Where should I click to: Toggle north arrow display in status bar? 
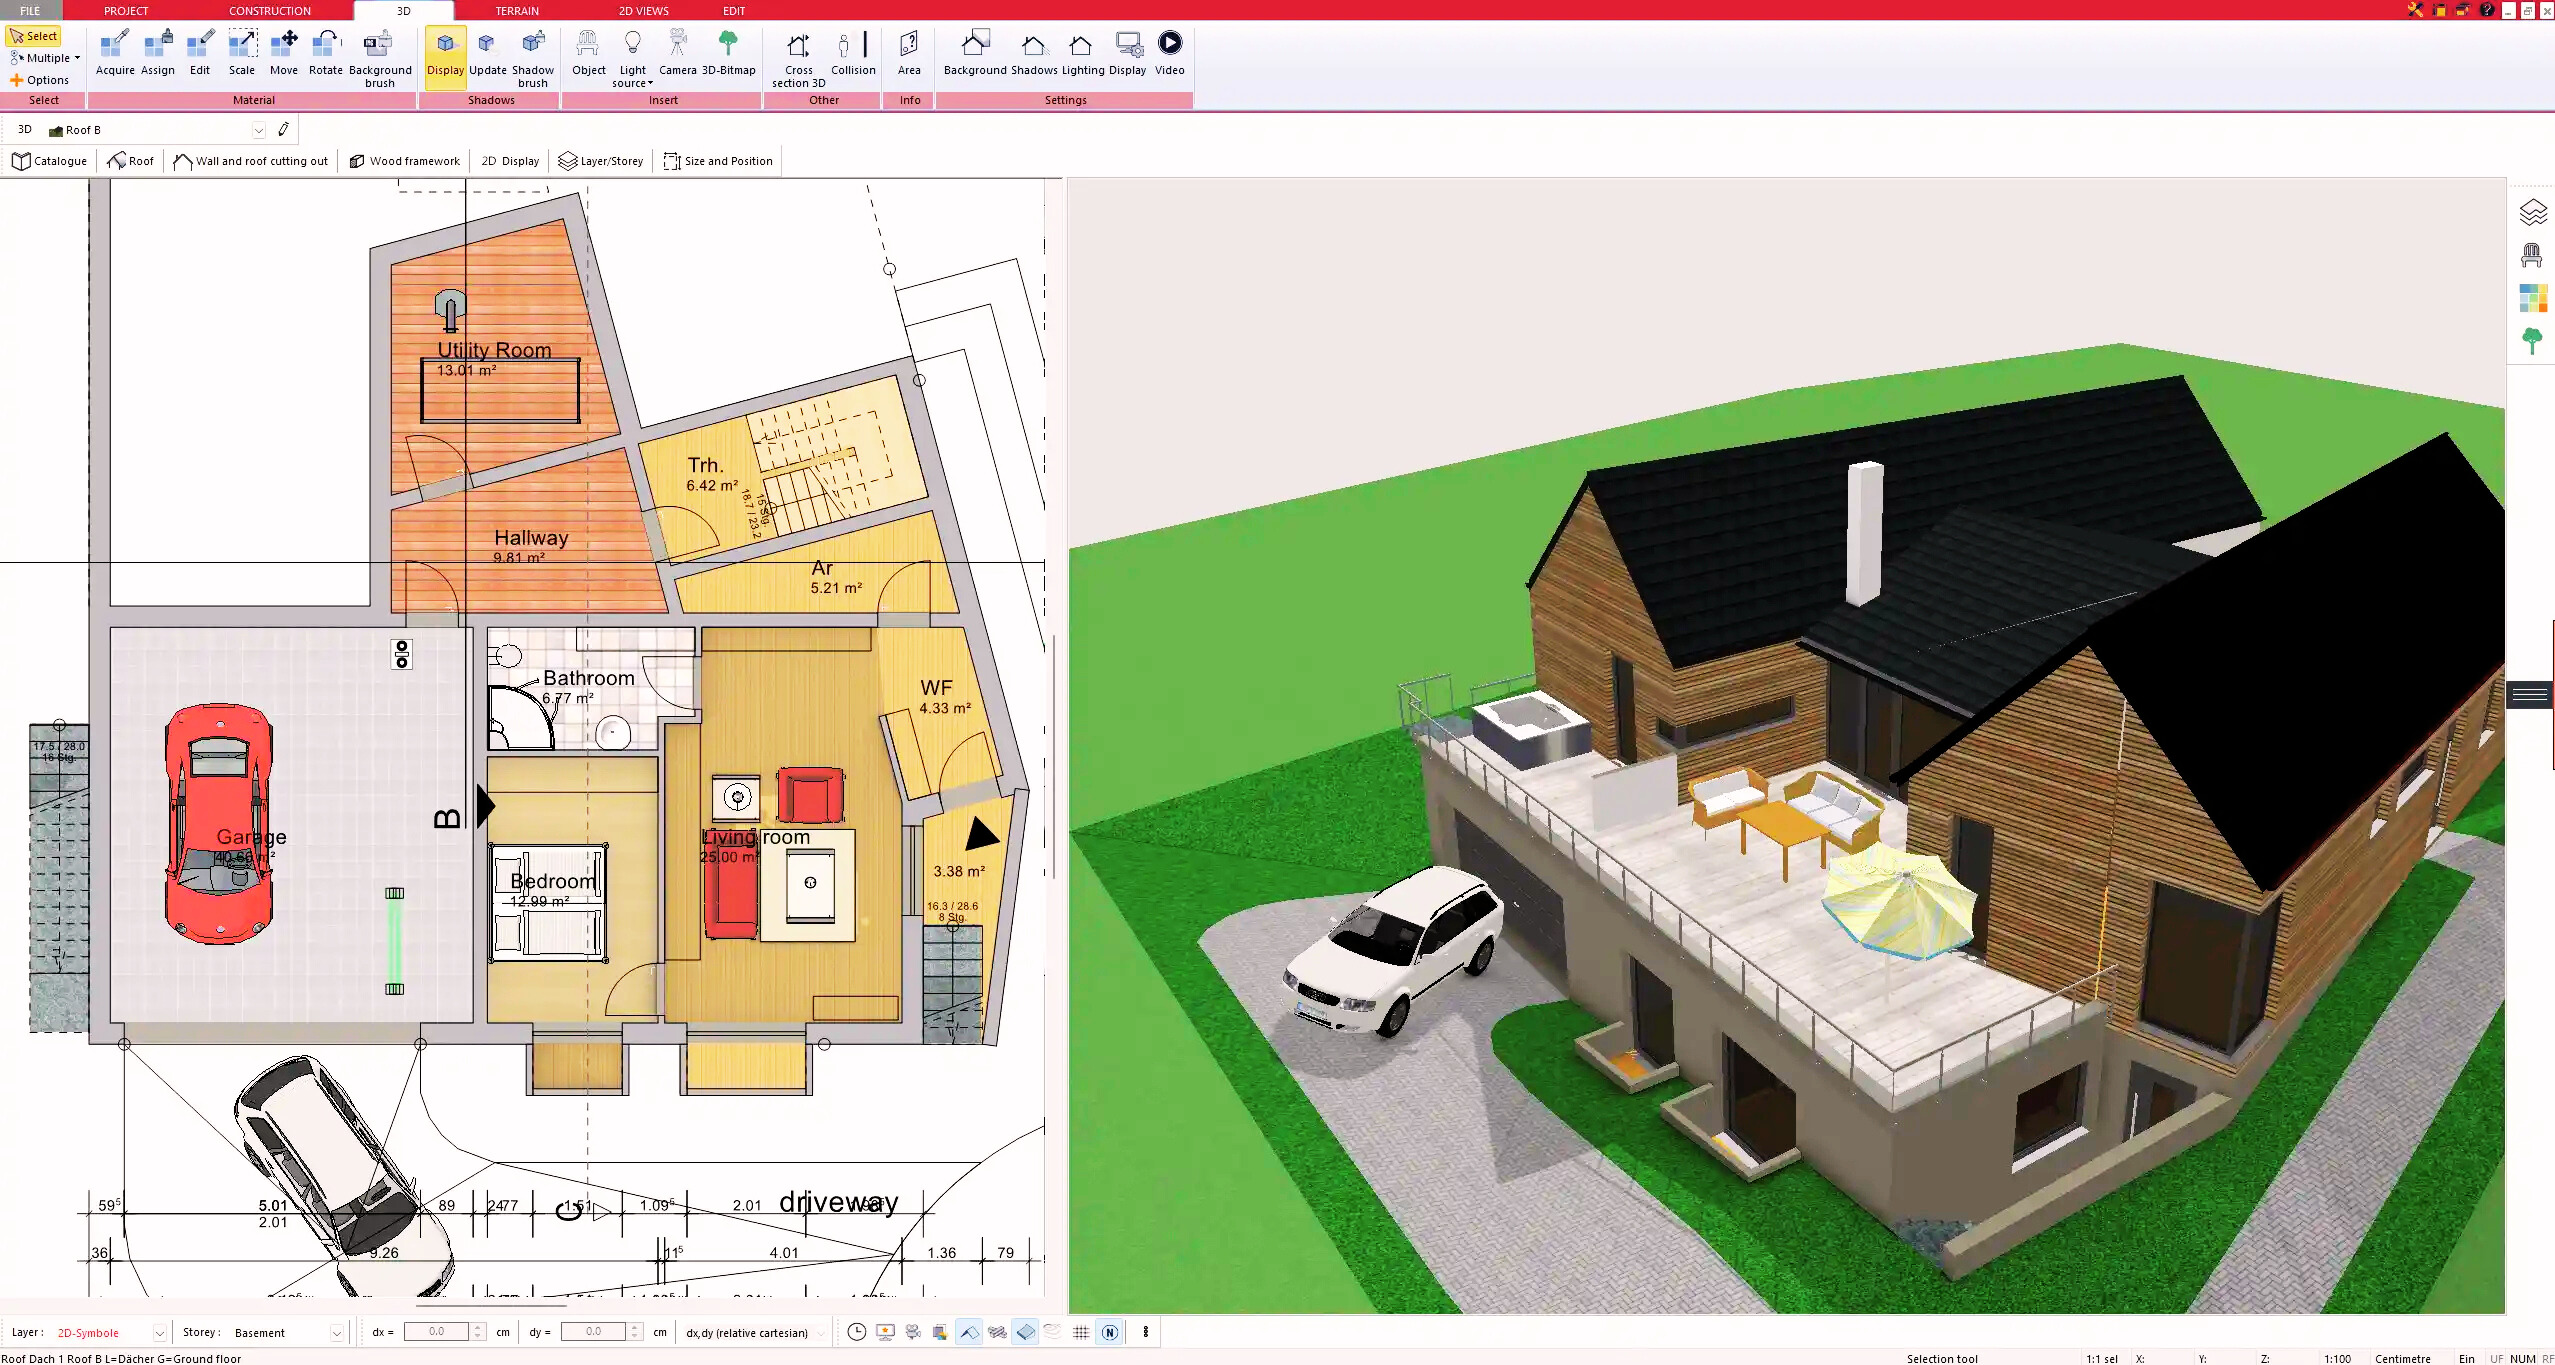coord(1110,1332)
